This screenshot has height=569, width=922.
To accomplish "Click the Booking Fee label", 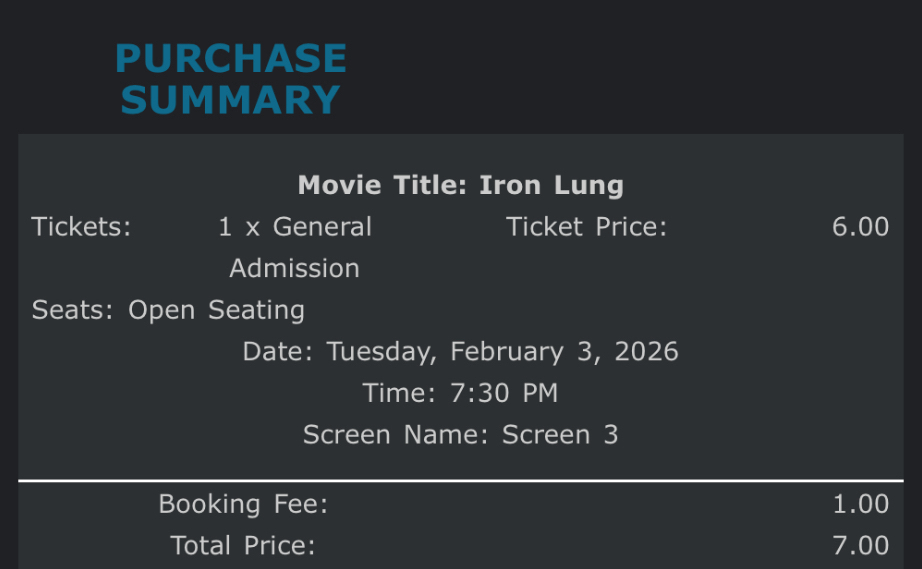I will (x=243, y=504).
